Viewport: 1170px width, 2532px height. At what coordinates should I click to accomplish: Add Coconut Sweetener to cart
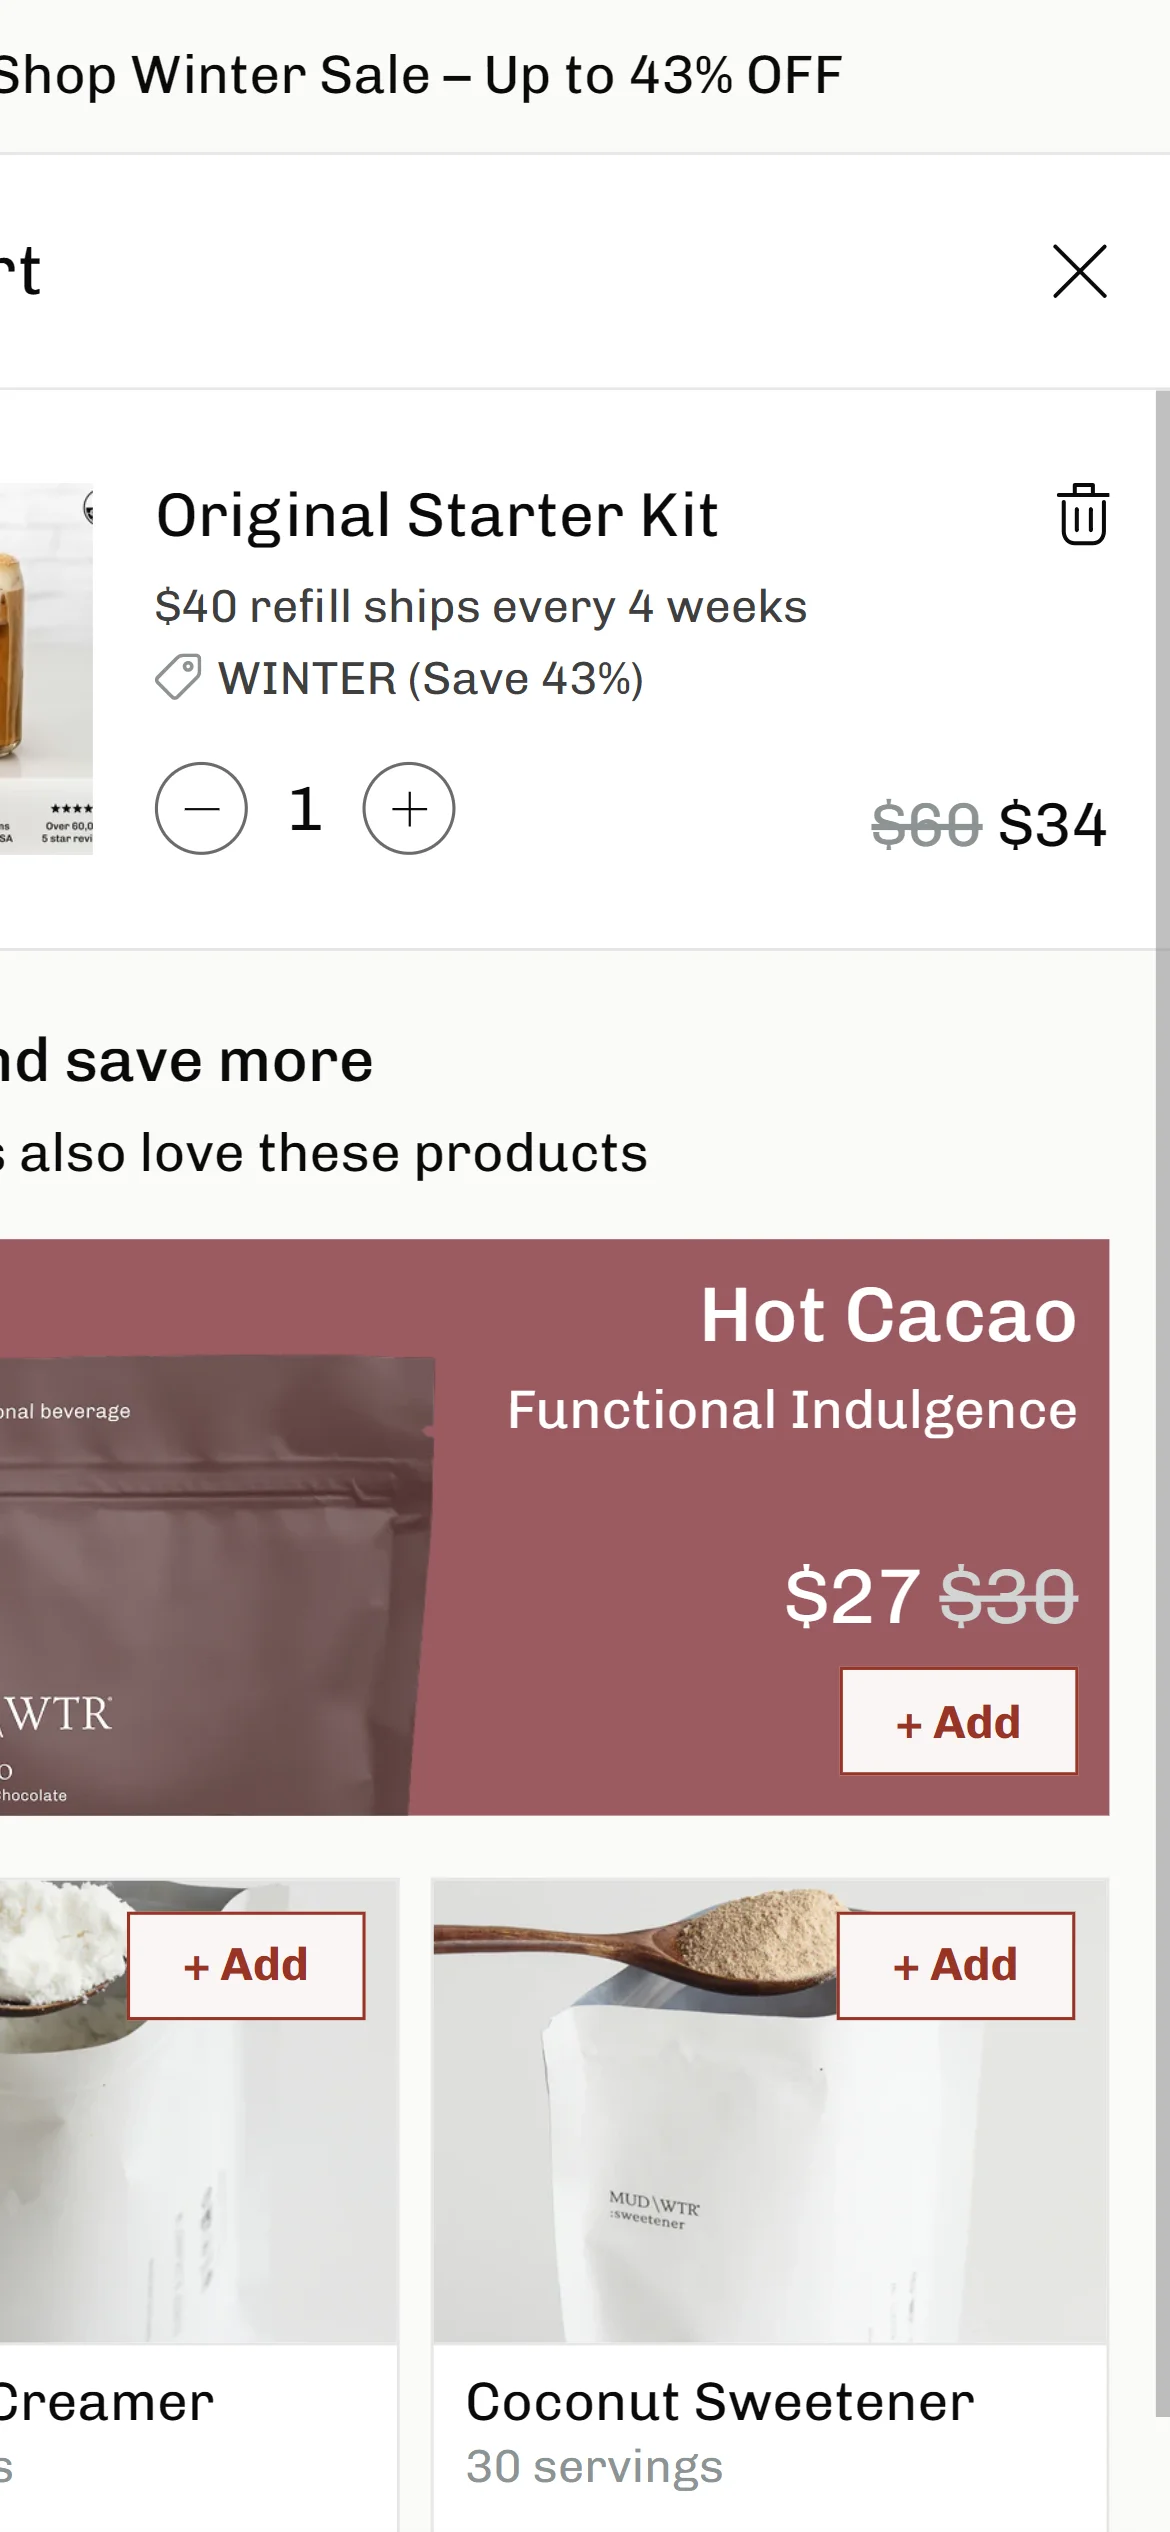click(955, 1965)
